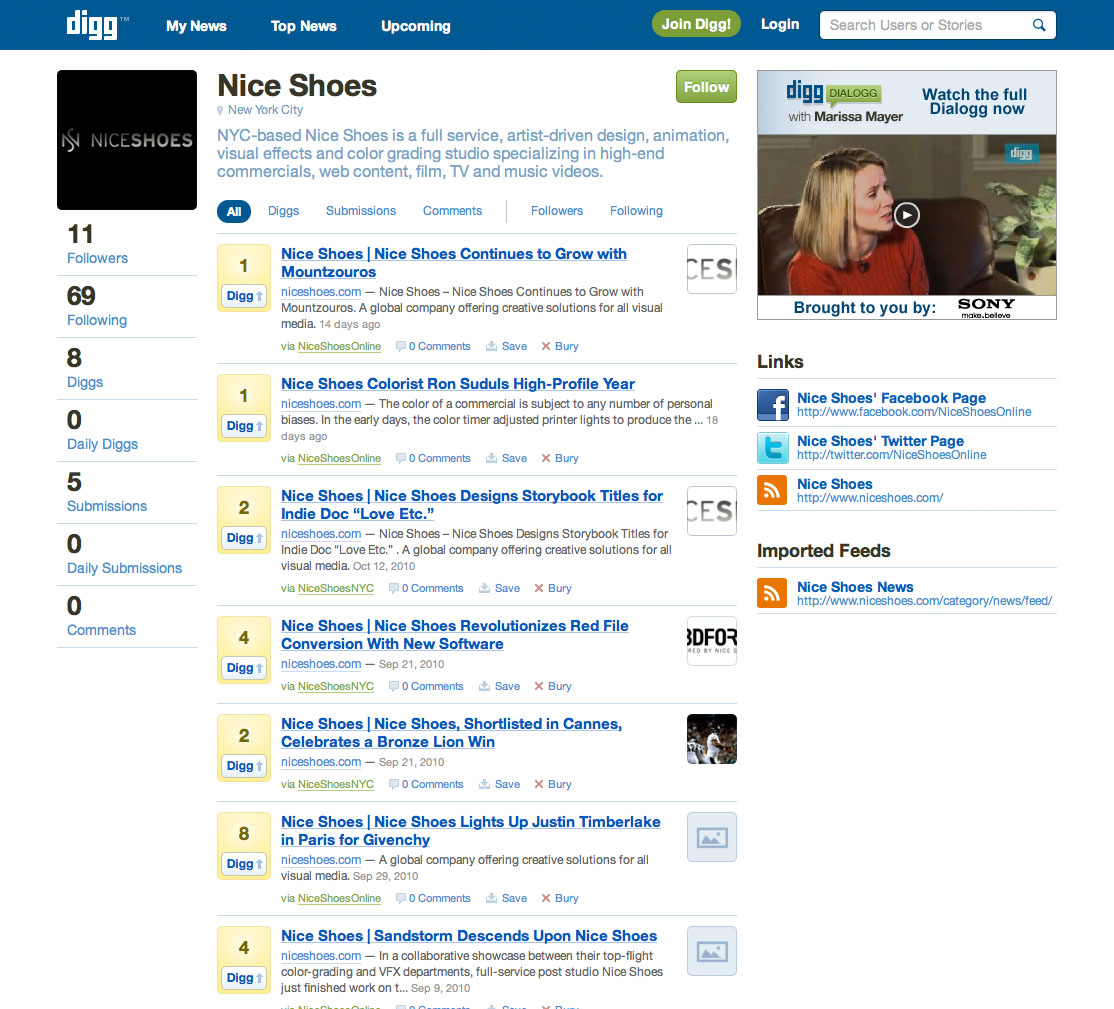The height and width of the screenshot is (1009, 1114).
Task: Digg the Mountzouros story
Action: [244, 296]
